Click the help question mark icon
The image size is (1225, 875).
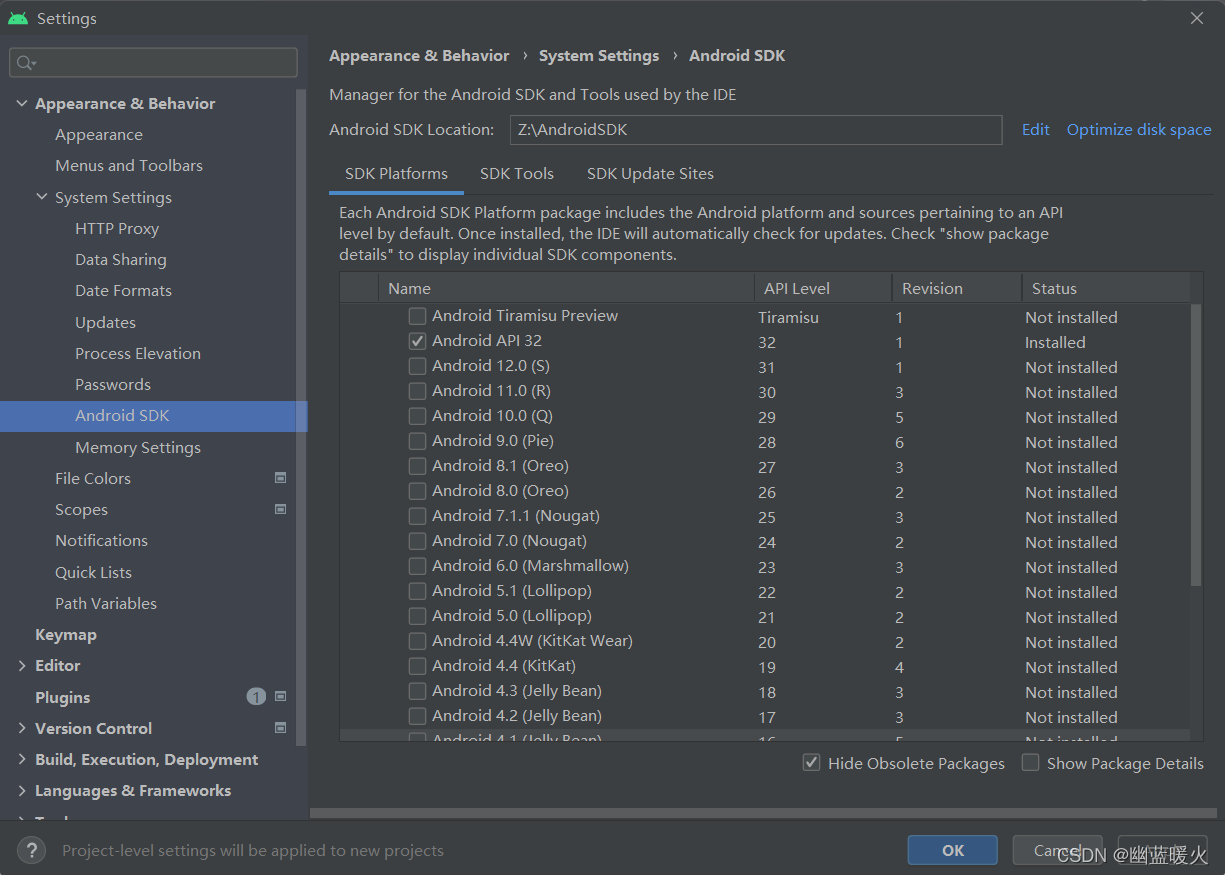point(32,850)
